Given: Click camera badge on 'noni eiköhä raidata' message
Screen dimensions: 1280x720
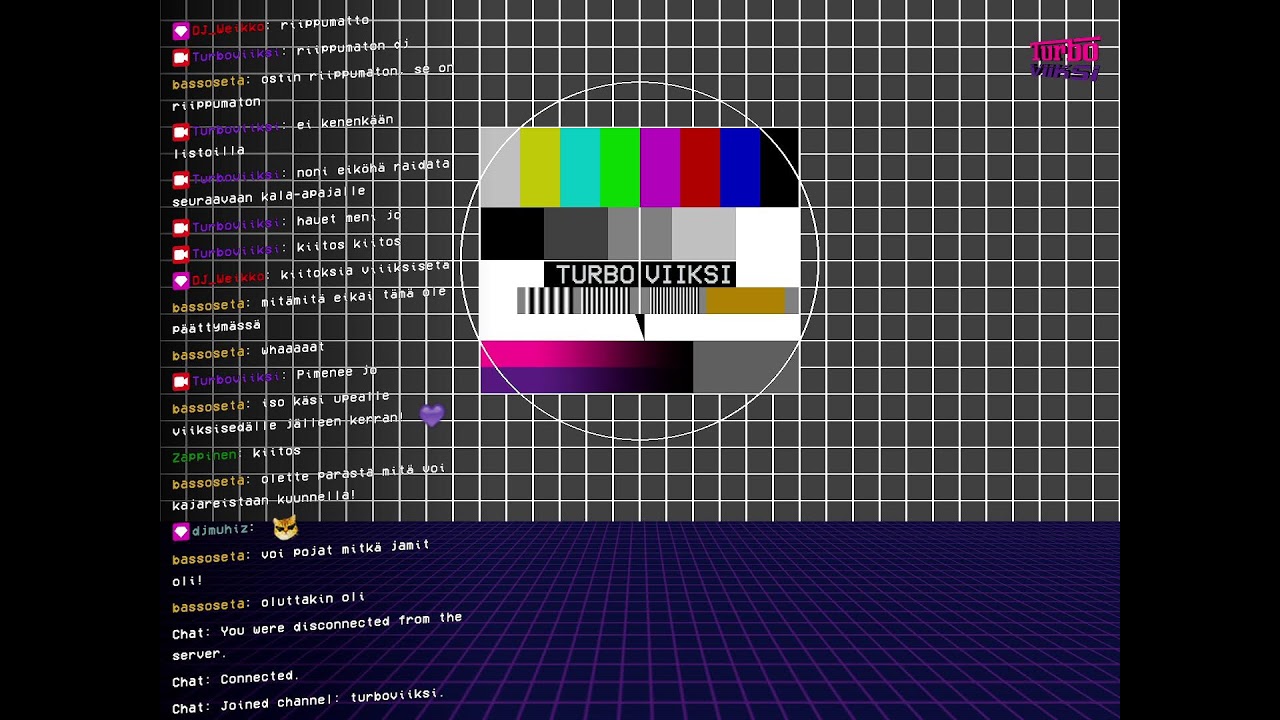Looking at the screenshot, I should pos(181,180).
